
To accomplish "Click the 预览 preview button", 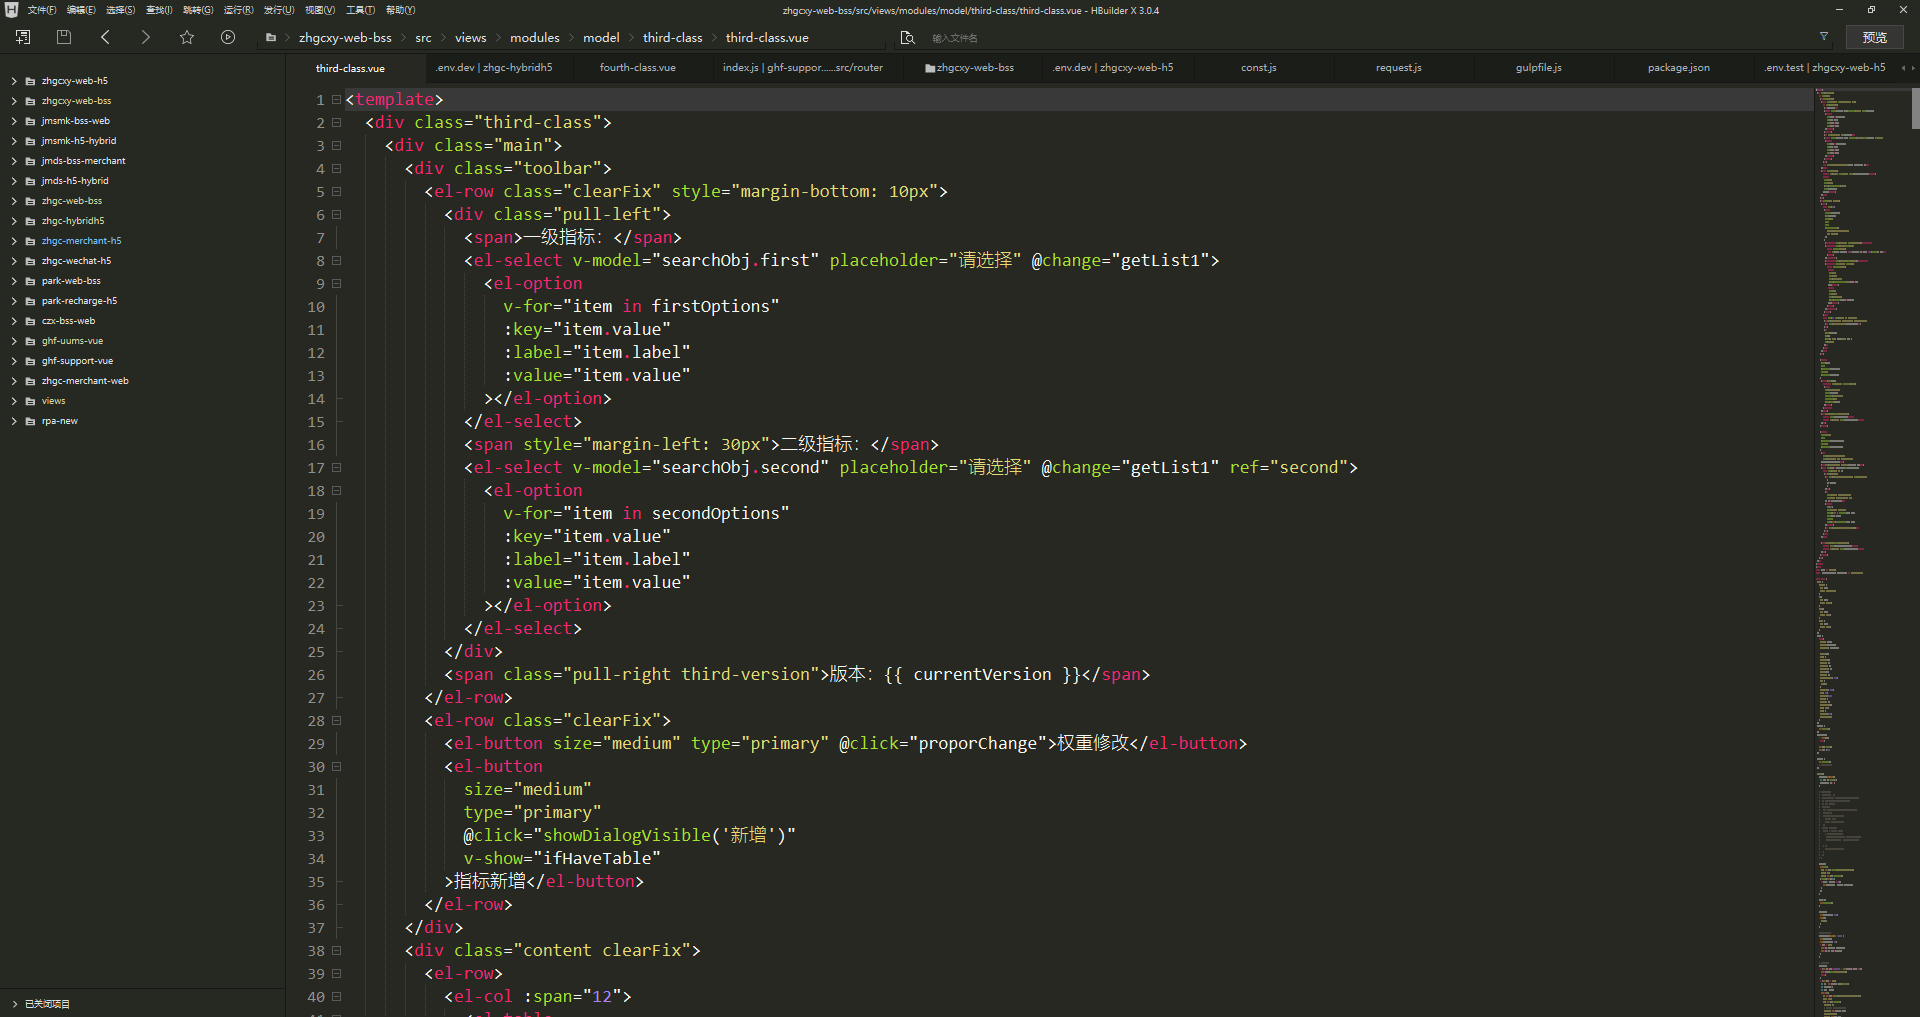I will (1875, 37).
